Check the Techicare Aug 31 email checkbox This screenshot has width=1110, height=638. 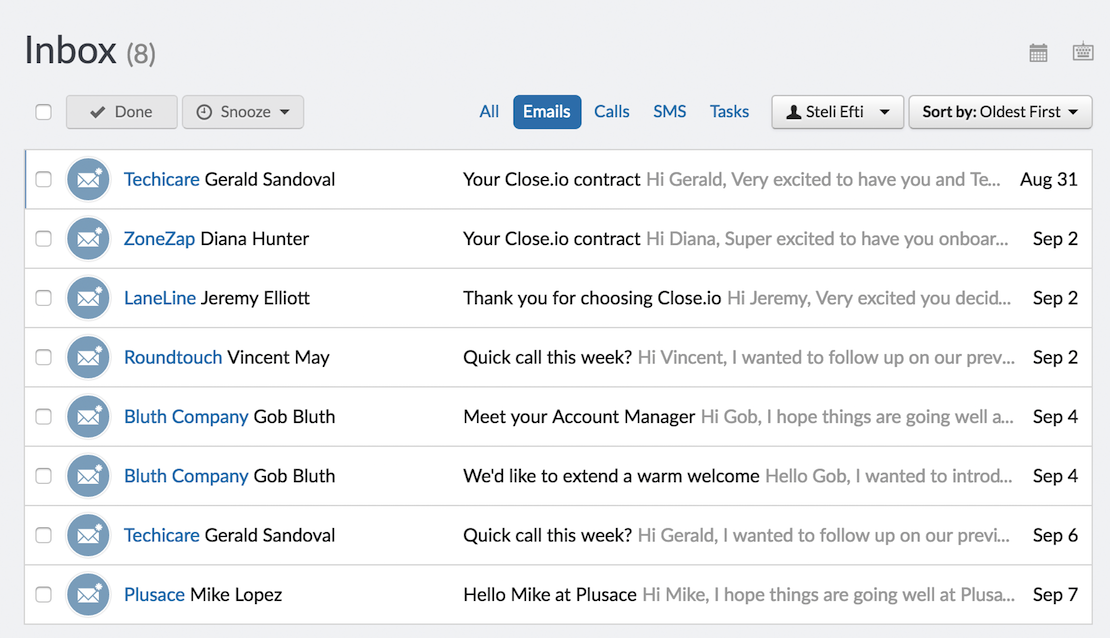[43, 179]
